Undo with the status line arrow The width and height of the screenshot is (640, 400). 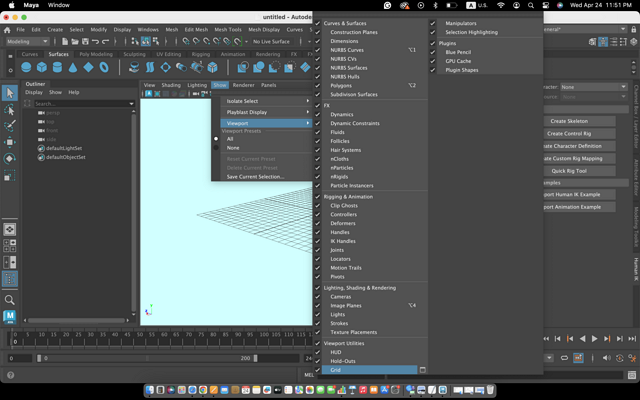pyautogui.click(x=96, y=41)
